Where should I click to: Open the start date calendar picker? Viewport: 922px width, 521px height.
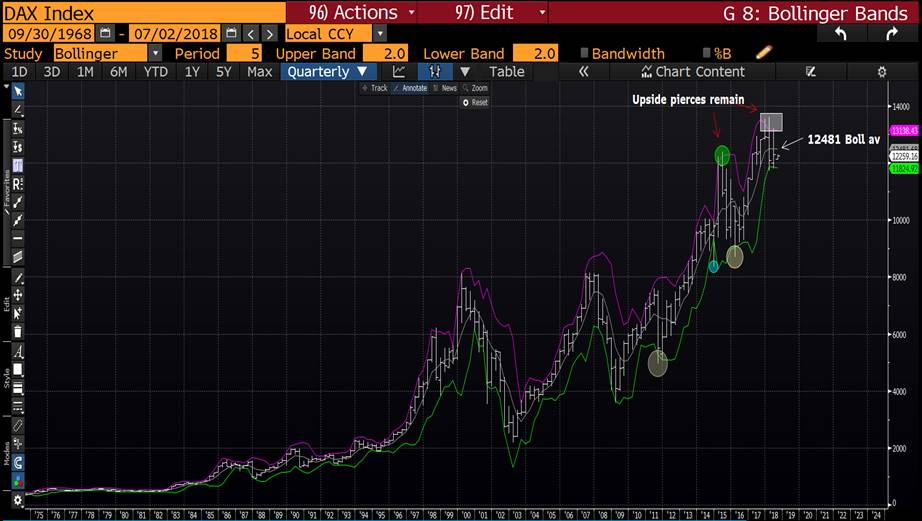click(x=105, y=34)
